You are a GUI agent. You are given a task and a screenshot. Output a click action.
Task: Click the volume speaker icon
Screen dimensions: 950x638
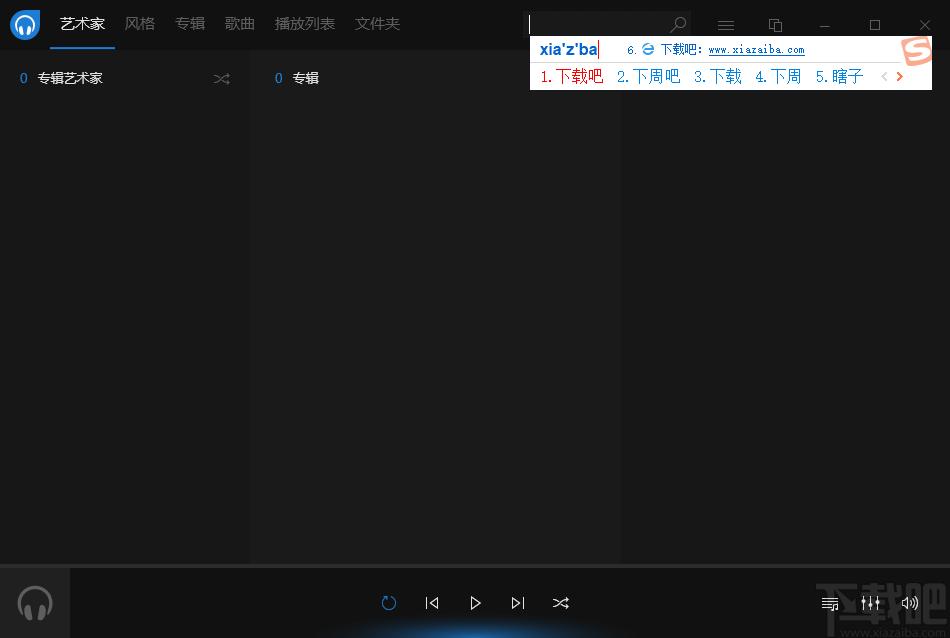point(909,603)
